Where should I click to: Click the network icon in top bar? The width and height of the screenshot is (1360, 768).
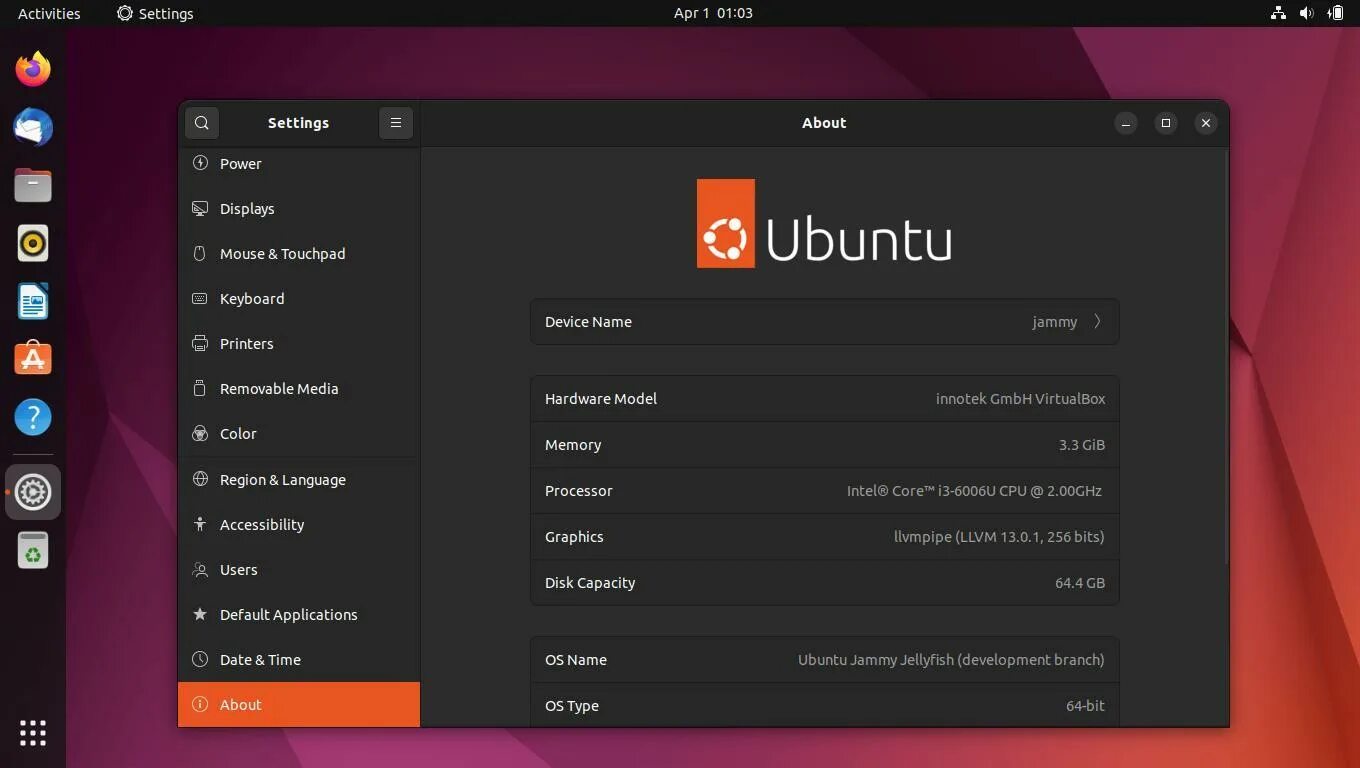click(x=1278, y=13)
